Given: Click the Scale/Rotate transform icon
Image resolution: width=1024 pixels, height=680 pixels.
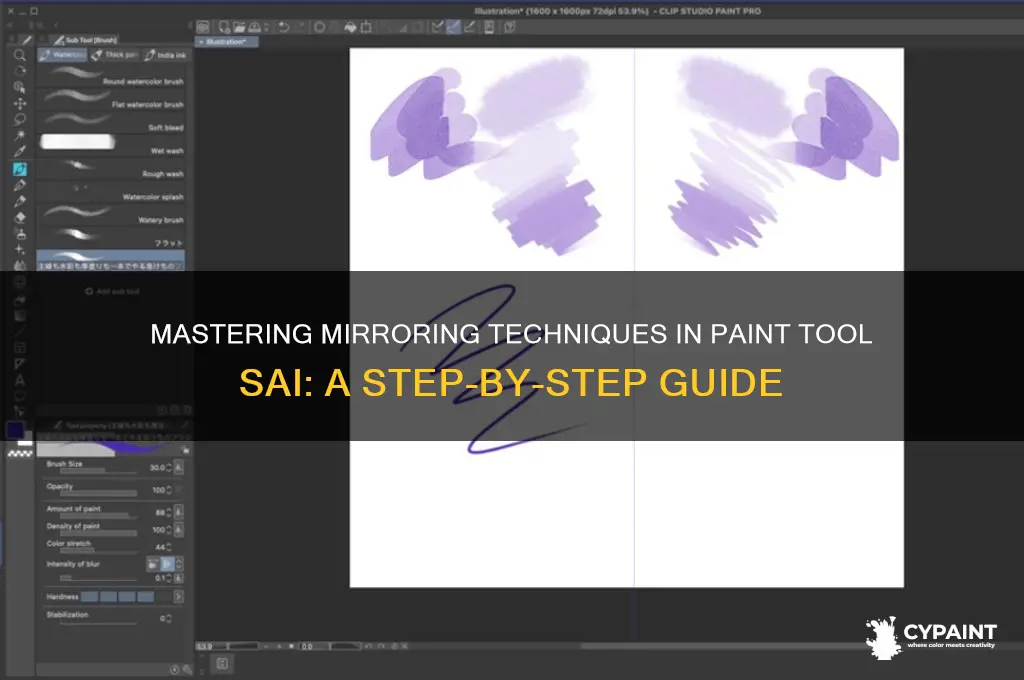Looking at the screenshot, I should pos(366,27).
